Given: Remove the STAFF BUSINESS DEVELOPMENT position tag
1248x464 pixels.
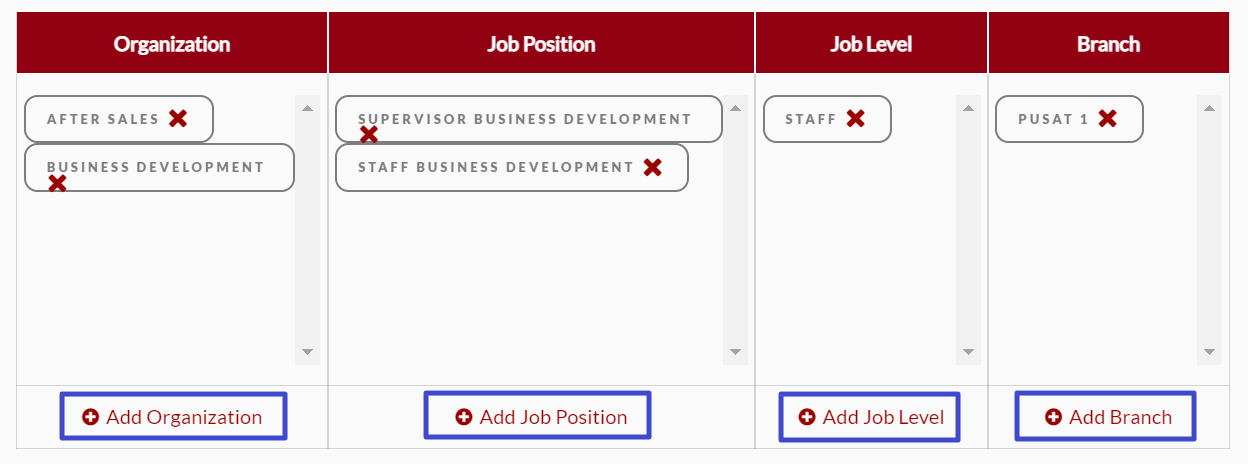Looking at the screenshot, I should point(653,167).
